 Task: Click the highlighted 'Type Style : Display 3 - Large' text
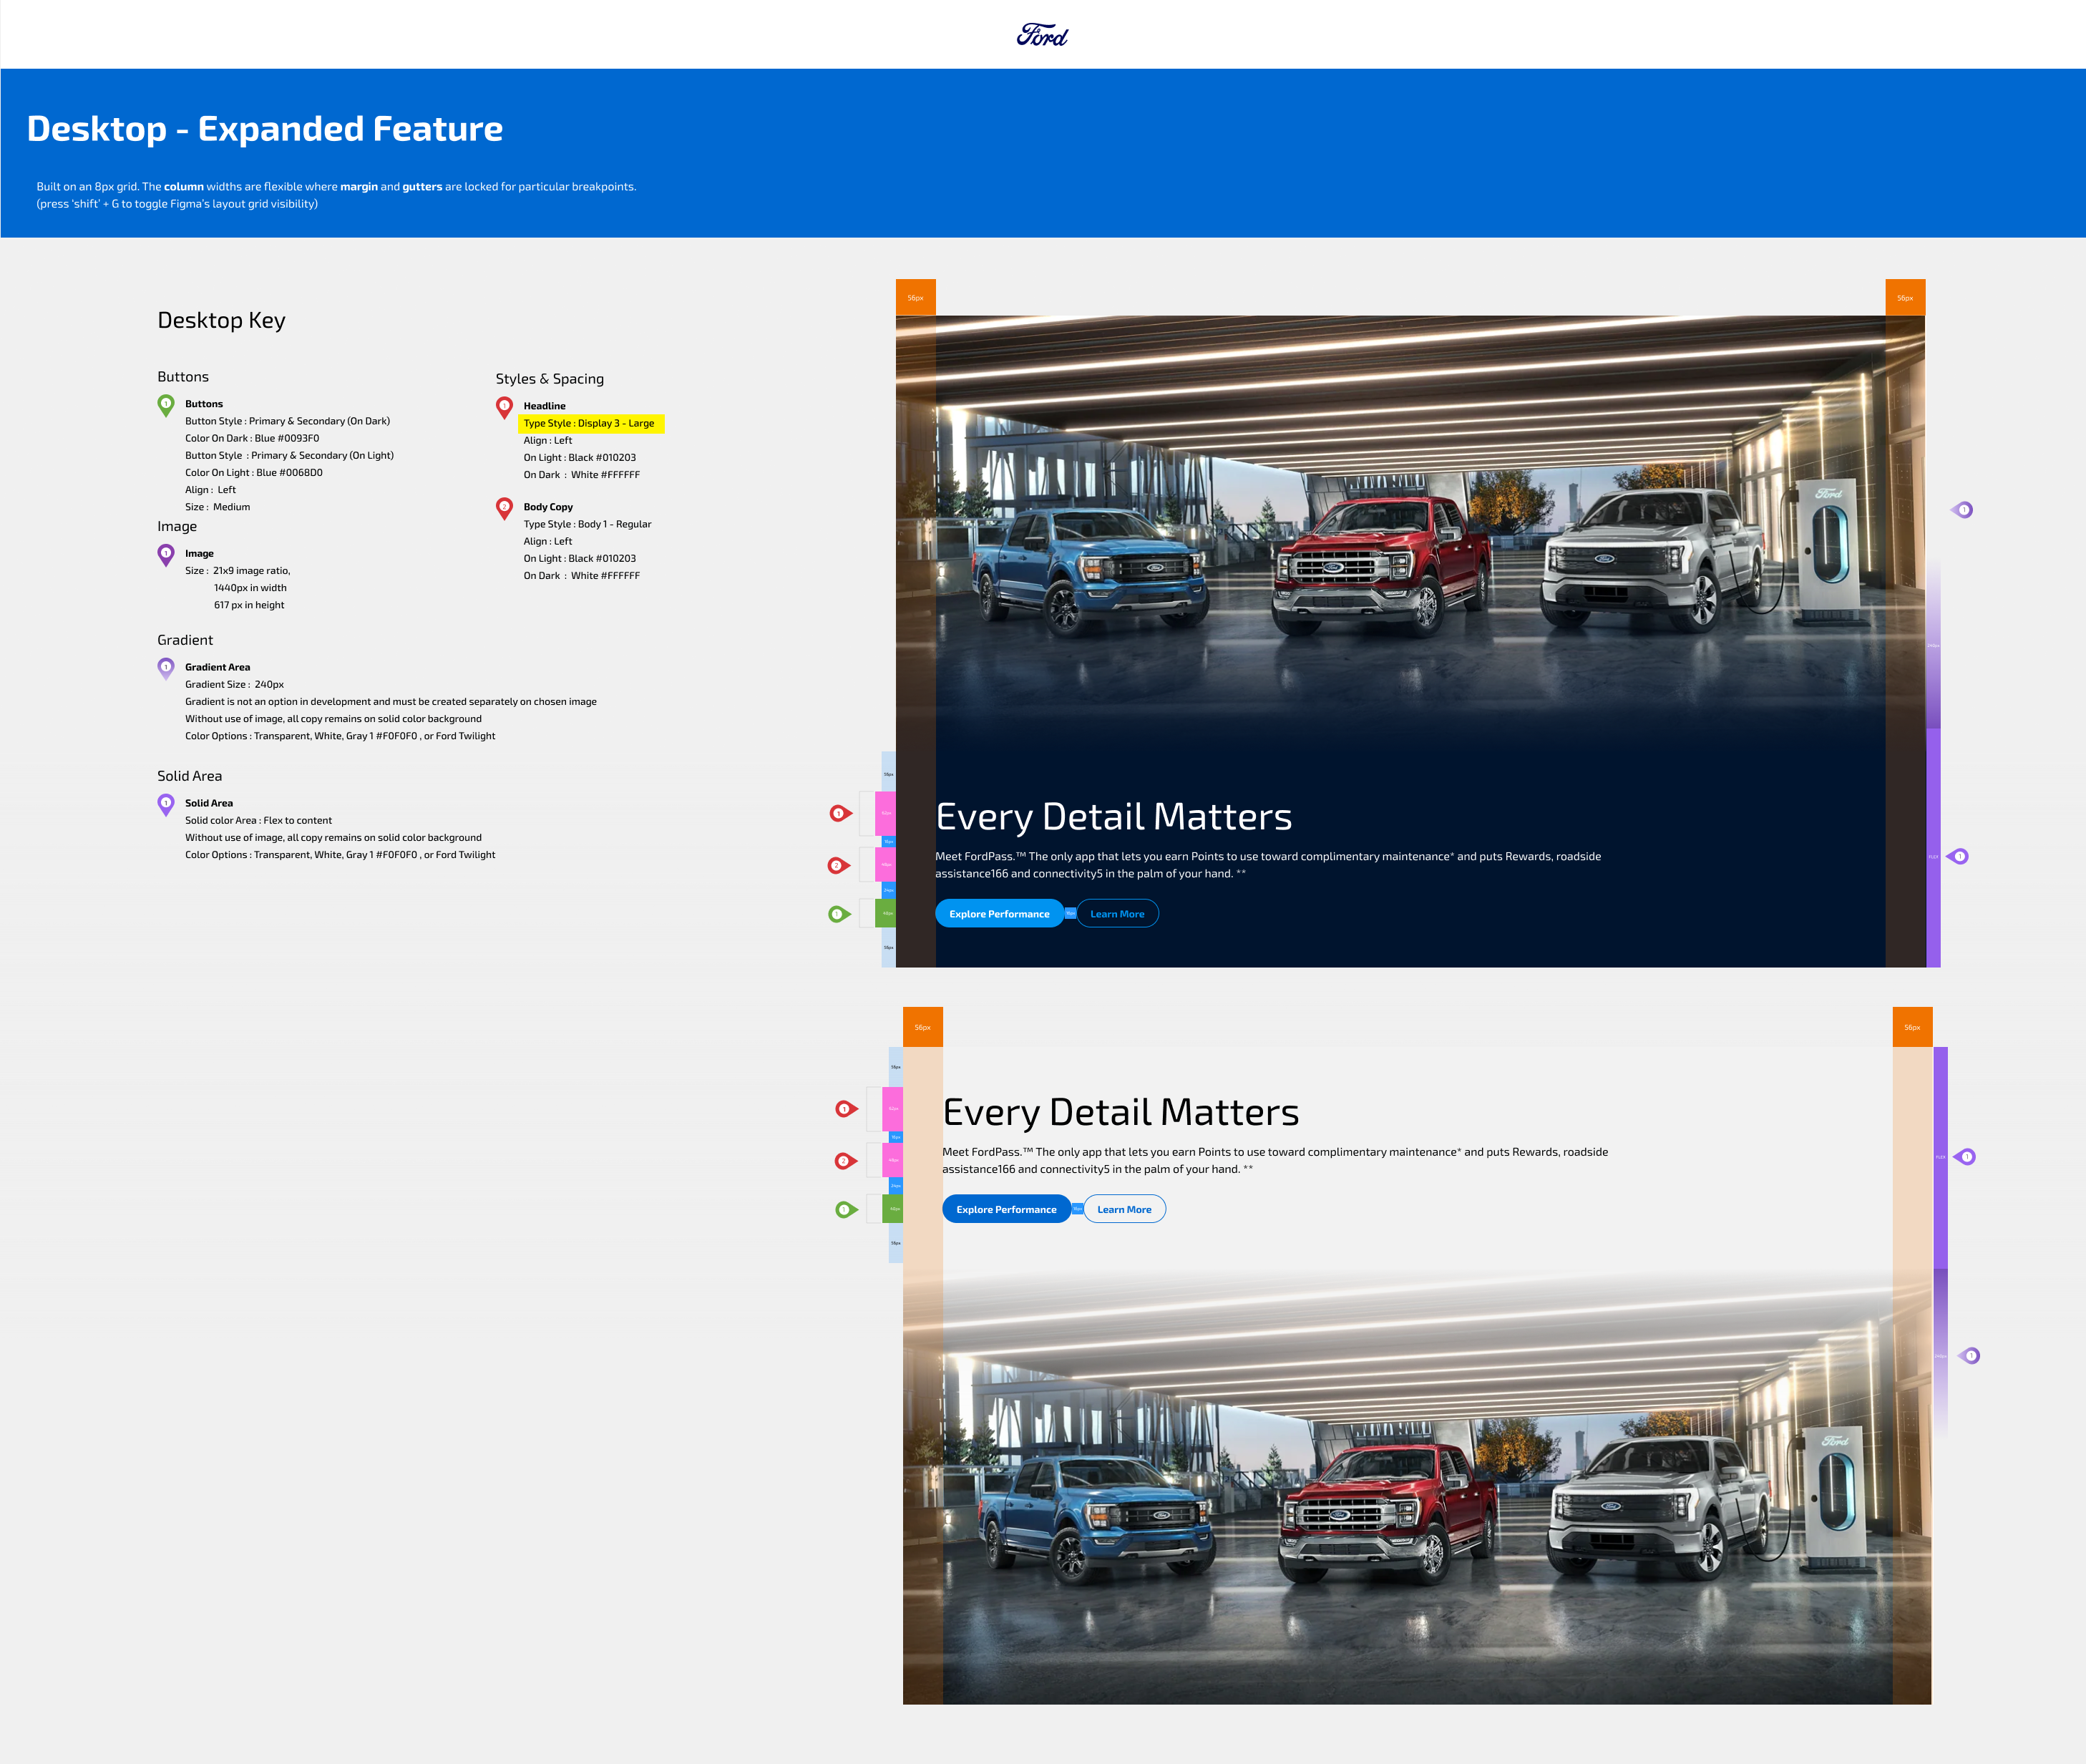pos(589,424)
